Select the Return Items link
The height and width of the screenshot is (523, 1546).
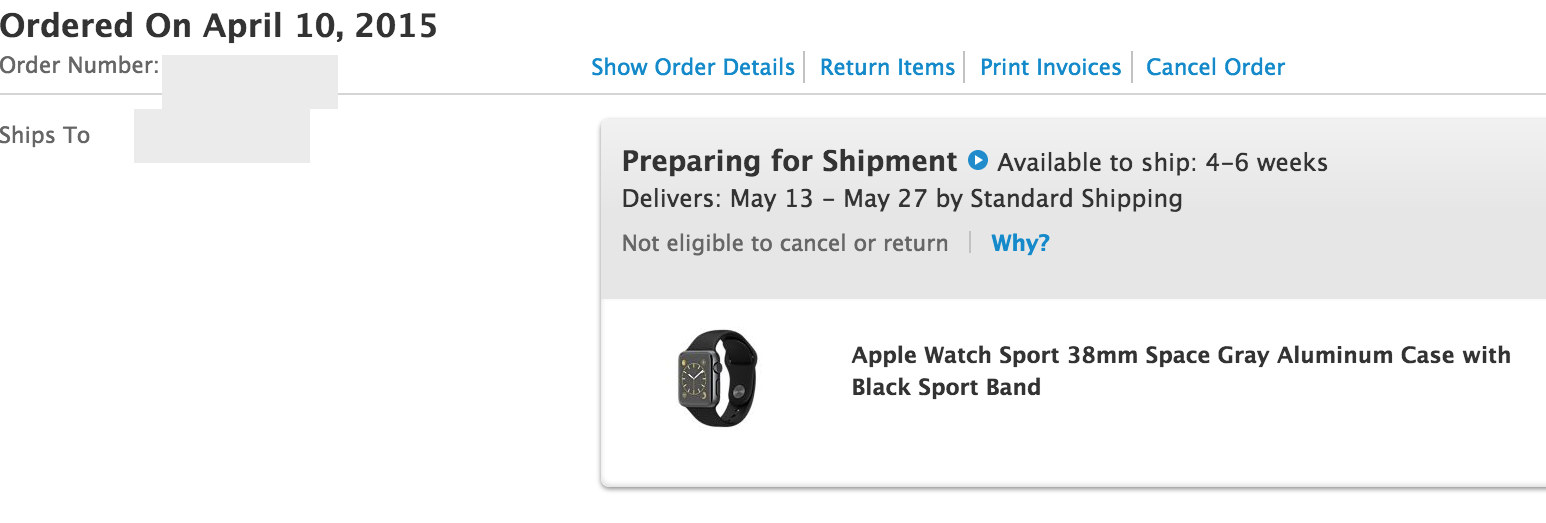[x=887, y=67]
